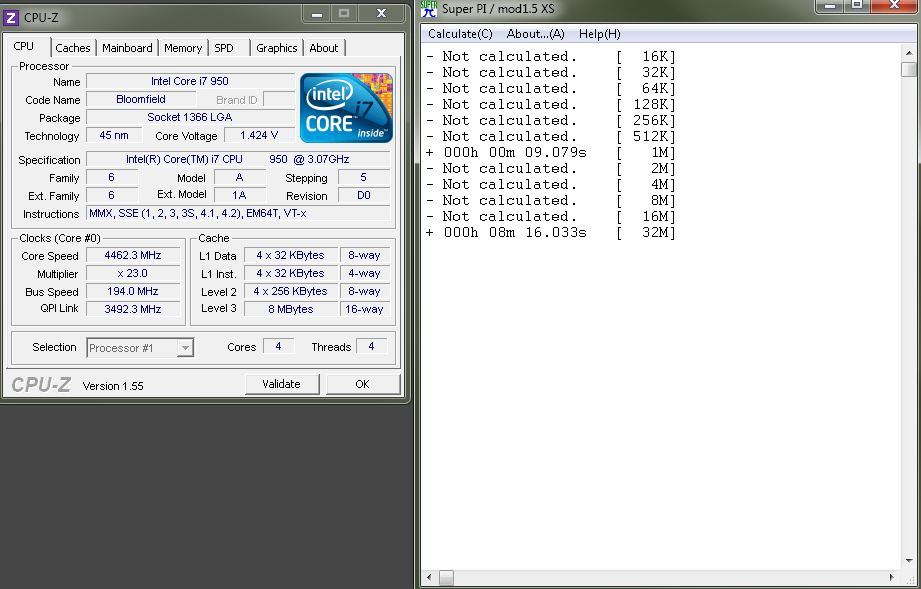Click the Threads count field '4'
This screenshot has width=921, height=589.
point(371,346)
